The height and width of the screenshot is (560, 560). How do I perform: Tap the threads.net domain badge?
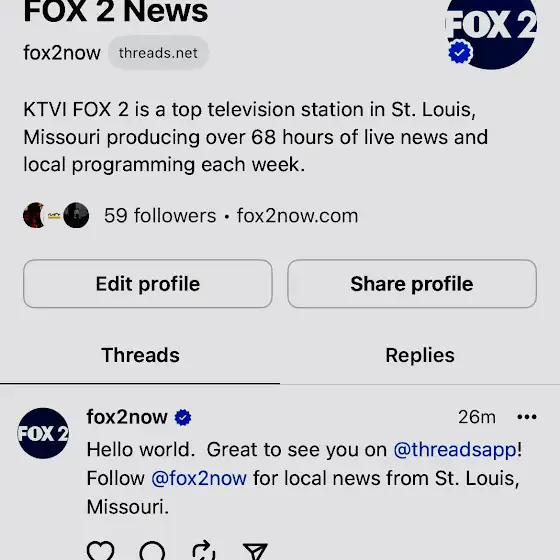pos(158,53)
